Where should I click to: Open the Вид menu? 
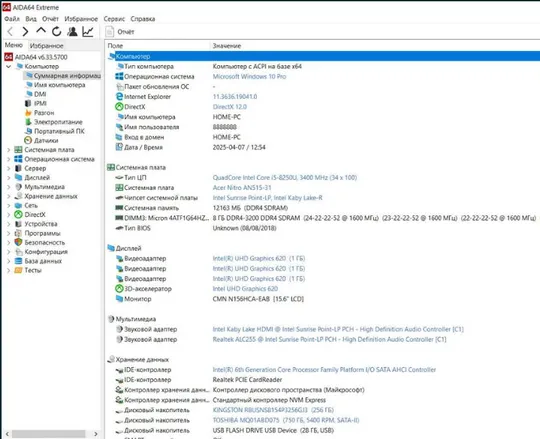[31, 19]
